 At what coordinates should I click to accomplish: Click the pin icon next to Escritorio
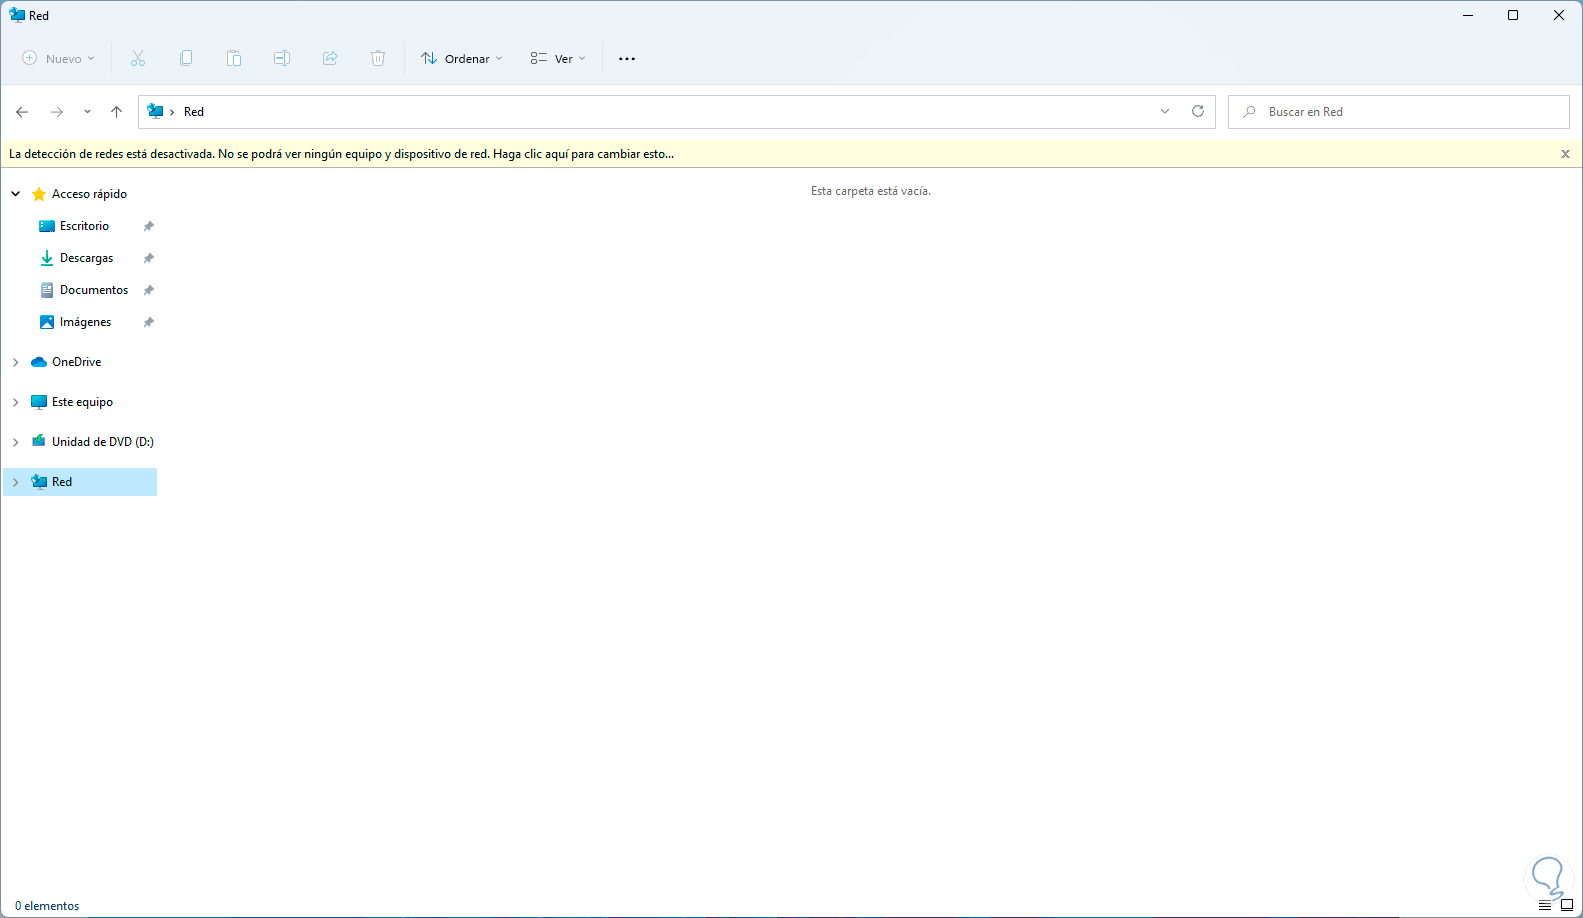coord(148,226)
